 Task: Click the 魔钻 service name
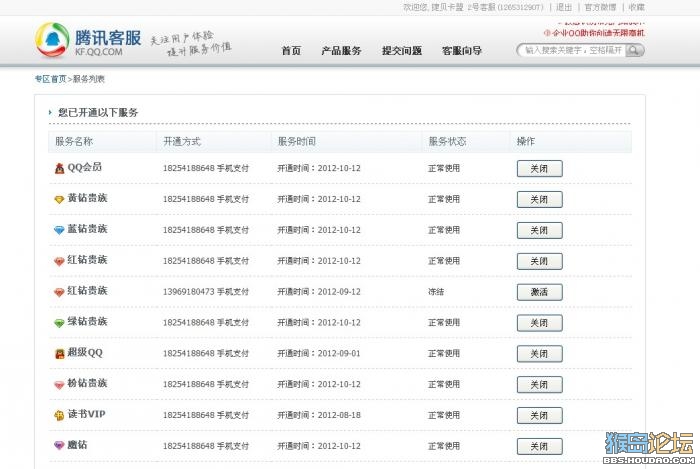tap(77, 445)
